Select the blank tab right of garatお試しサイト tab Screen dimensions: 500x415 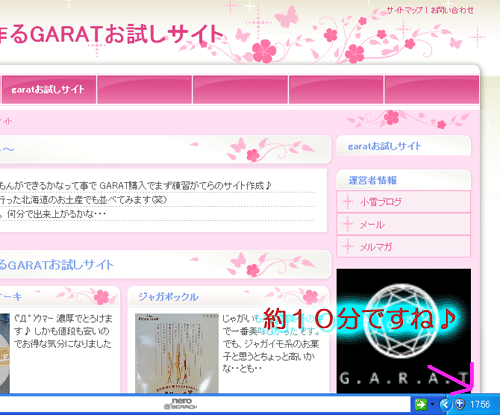click(144, 89)
